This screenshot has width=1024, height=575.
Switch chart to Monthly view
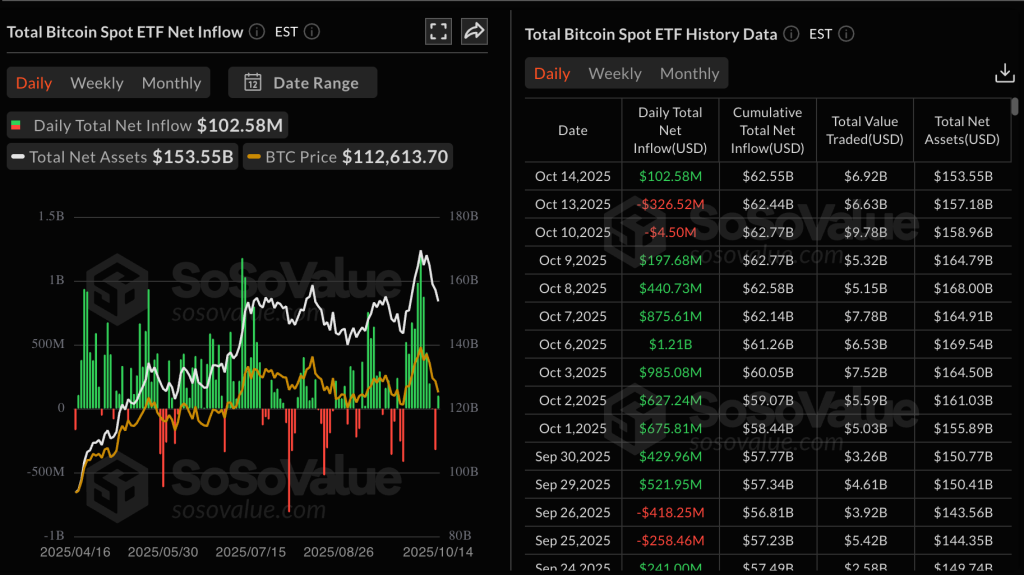(x=171, y=83)
